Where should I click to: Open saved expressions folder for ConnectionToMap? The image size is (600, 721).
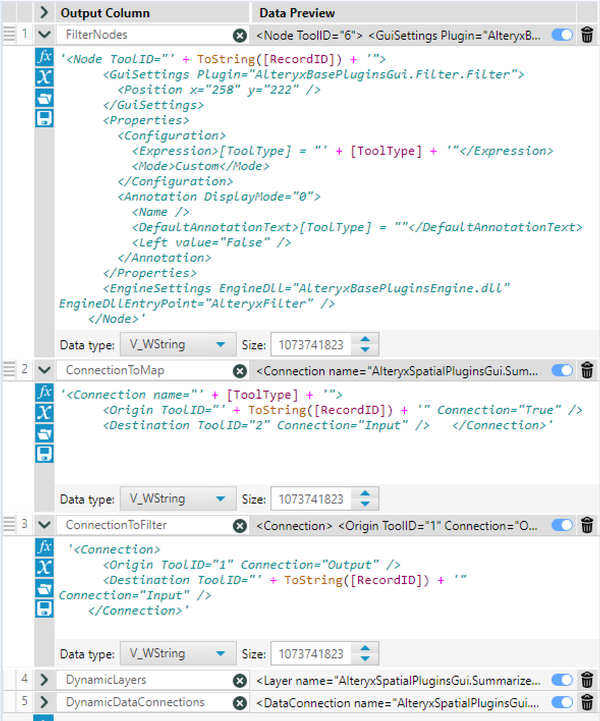click(44, 433)
